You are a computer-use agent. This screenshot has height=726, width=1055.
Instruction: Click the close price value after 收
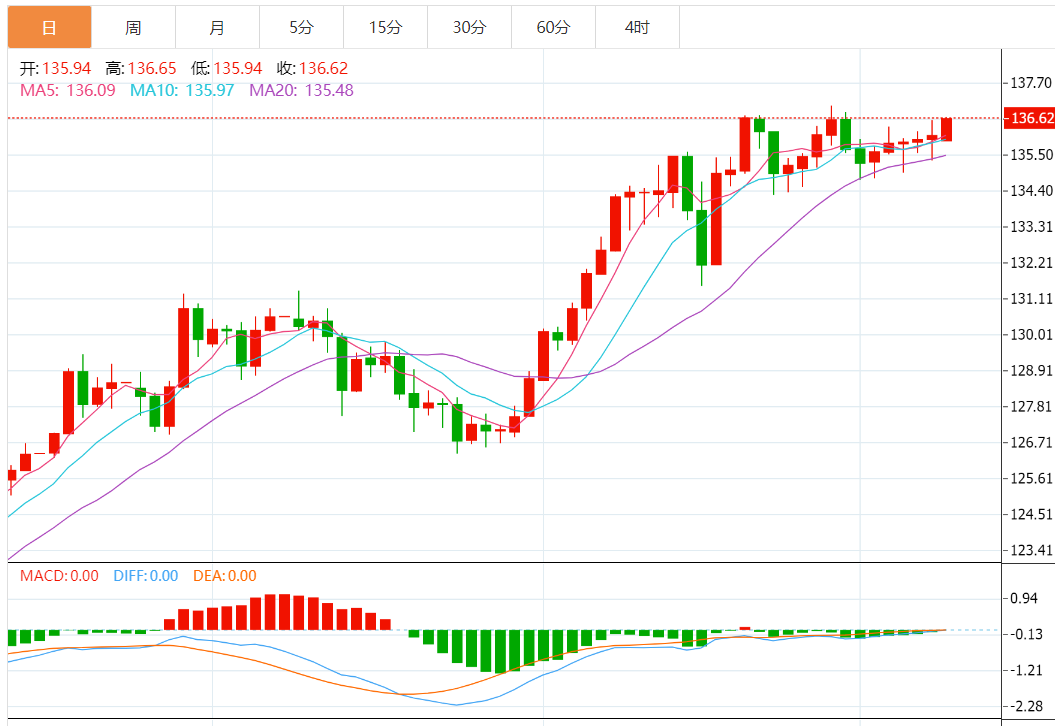point(324,69)
